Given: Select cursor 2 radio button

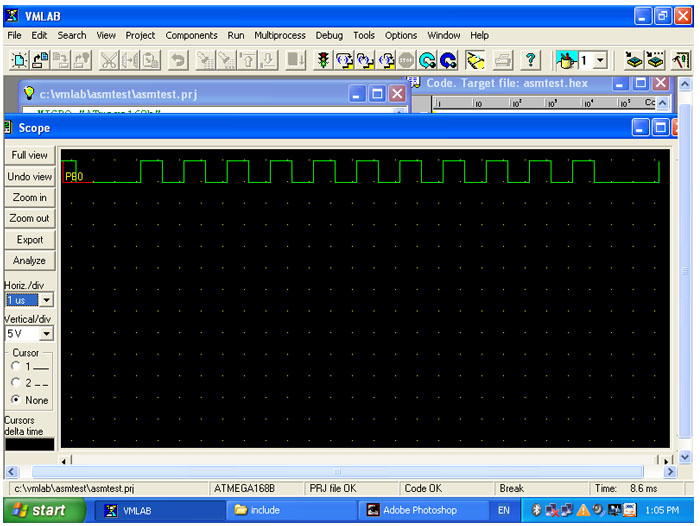Looking at the screenshot, I should coord(14,383).
